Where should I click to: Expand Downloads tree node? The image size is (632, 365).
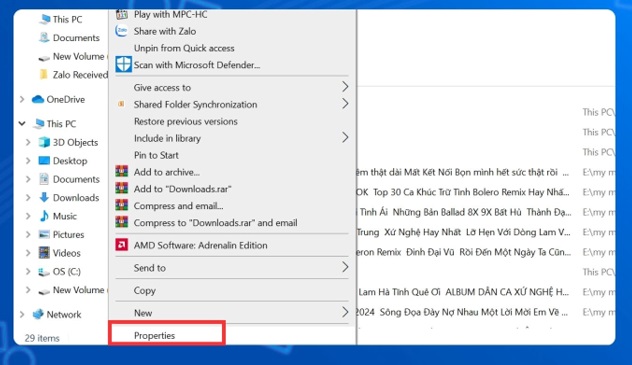tap(28, 198)
